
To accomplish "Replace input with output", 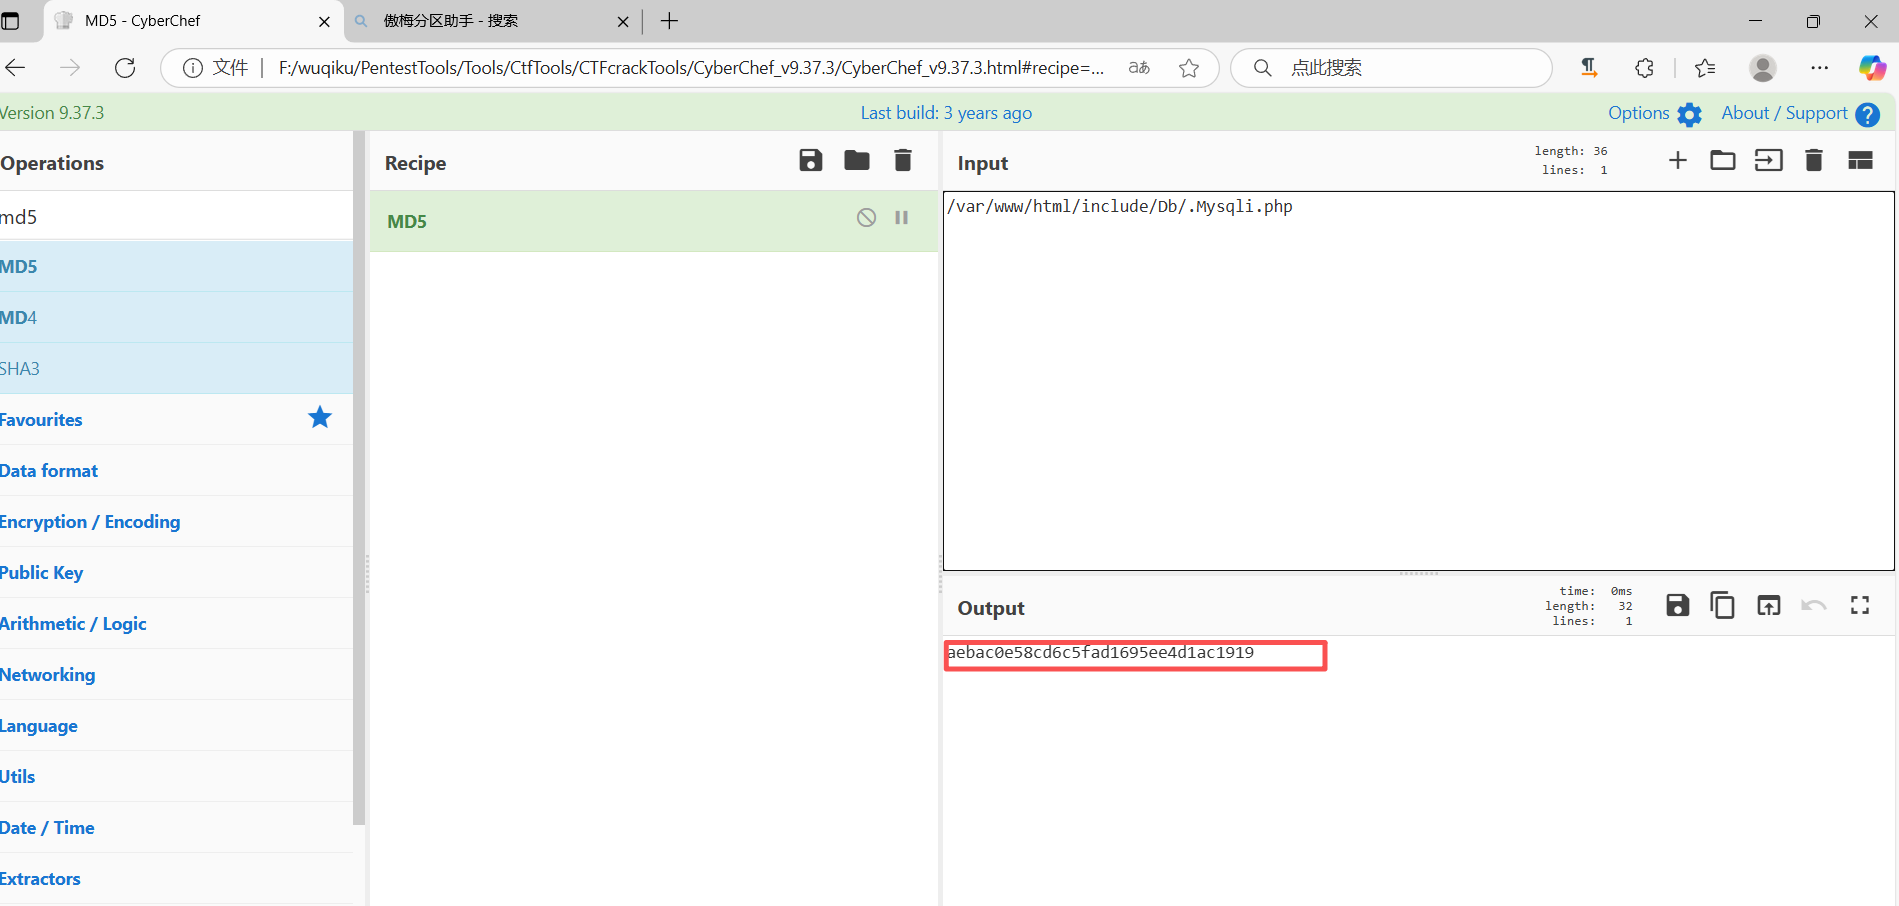I will pos(1769,605).
